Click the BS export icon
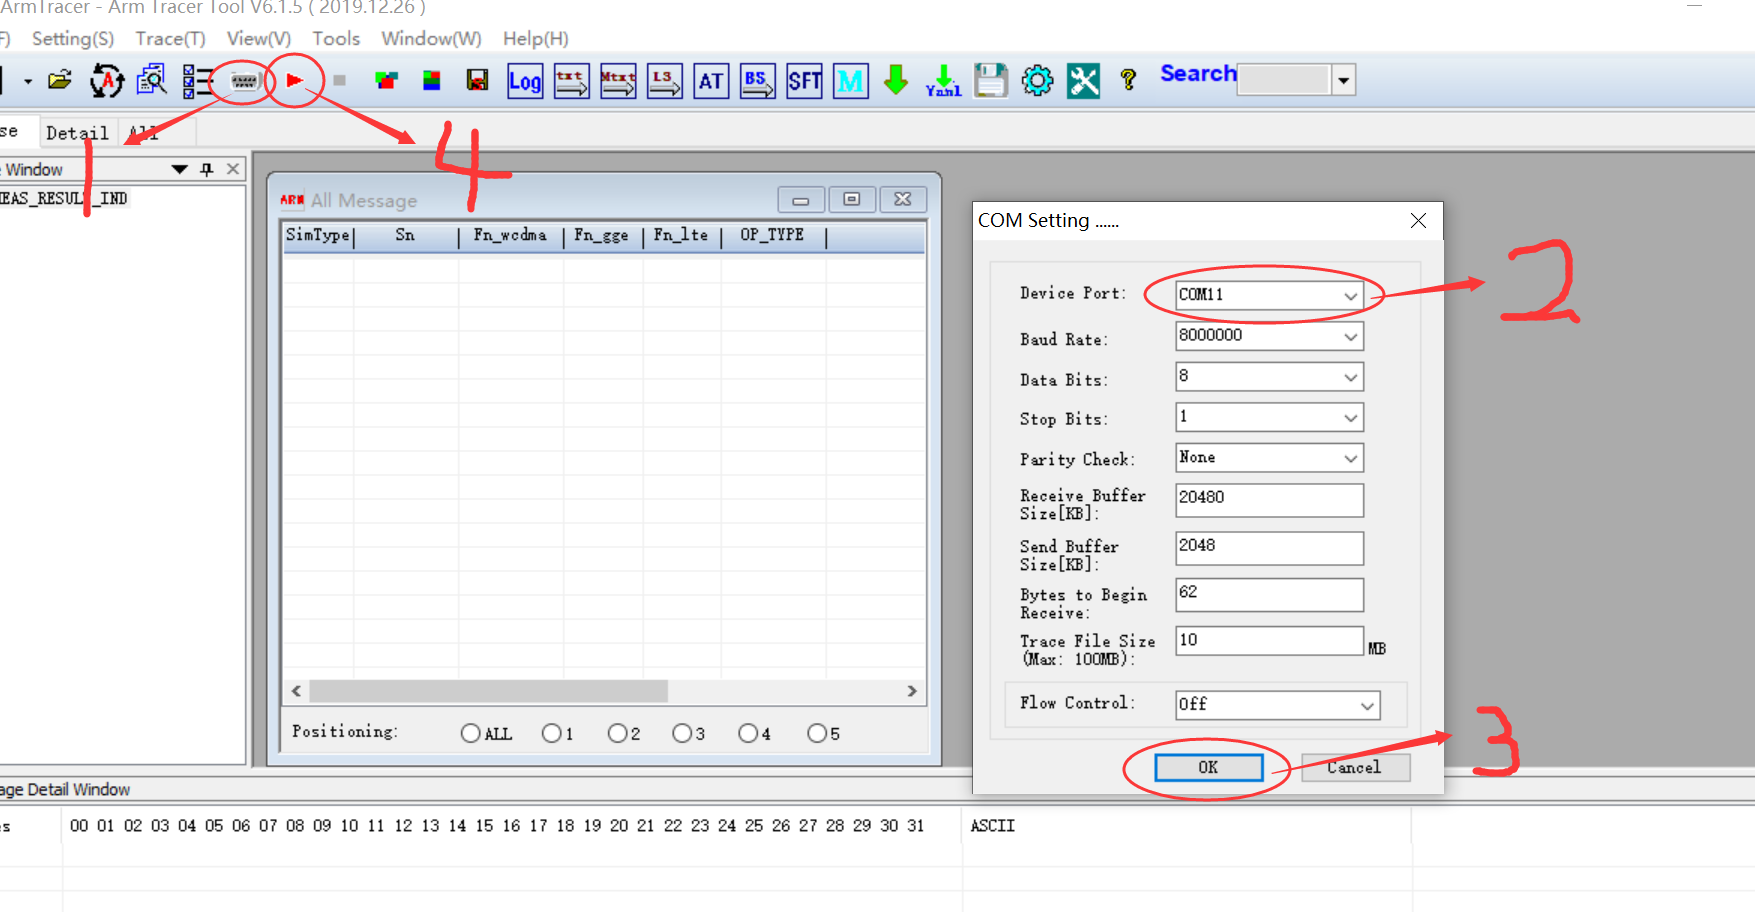Viewport: 1755px width, 912px height. coord(758,81)
